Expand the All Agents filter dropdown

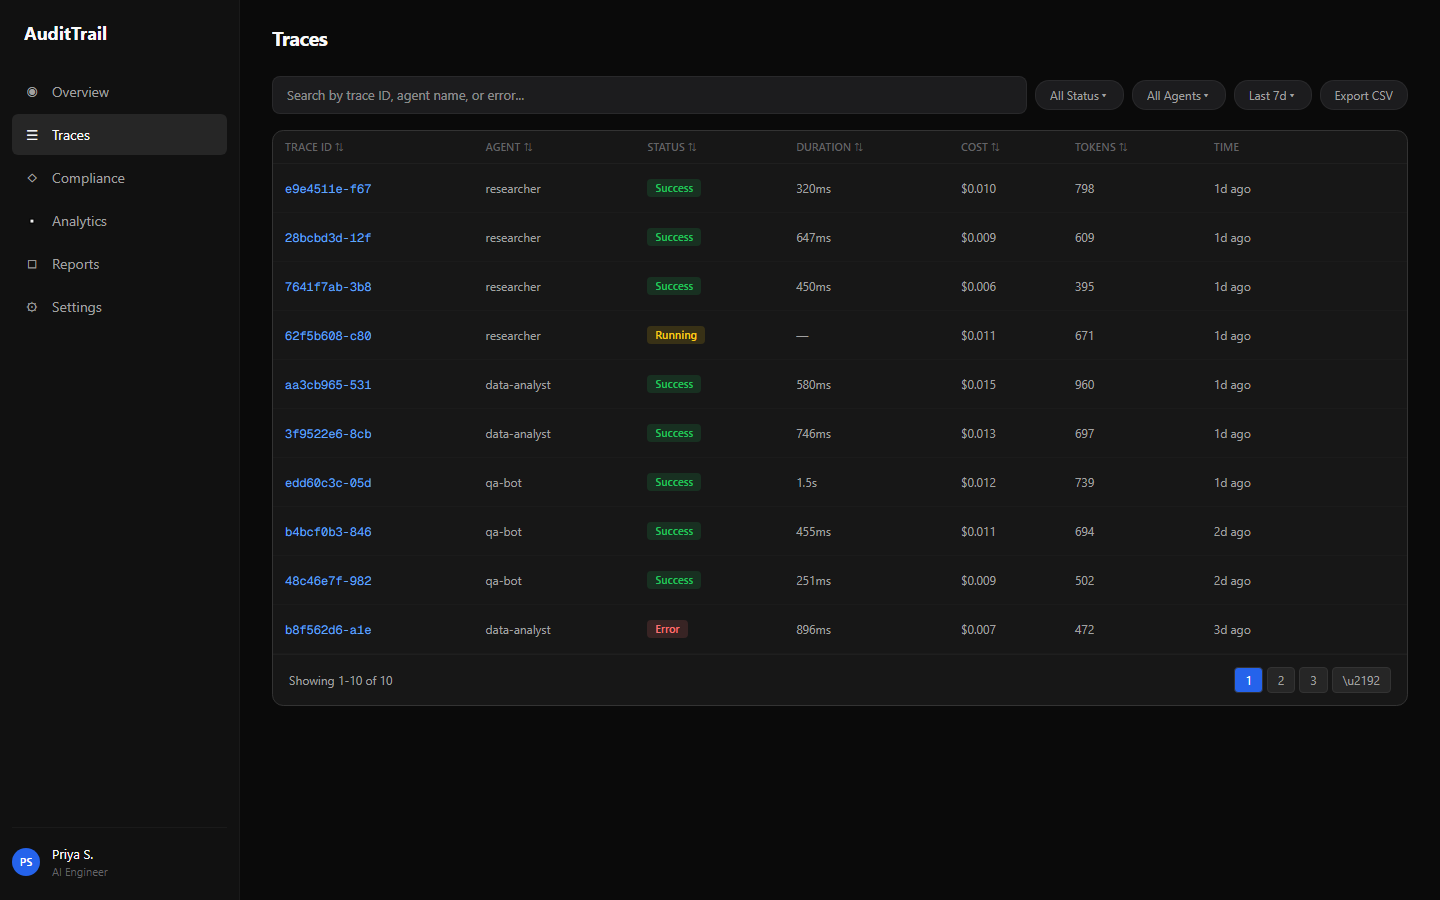pyautogui.click(x=1177, y=96)
